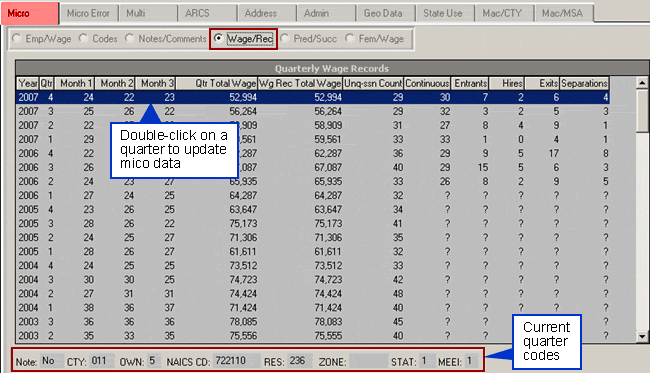Select the Emp/Wage radio button
The width and height of the screenshot is (650, 373).
pos(41,39)
